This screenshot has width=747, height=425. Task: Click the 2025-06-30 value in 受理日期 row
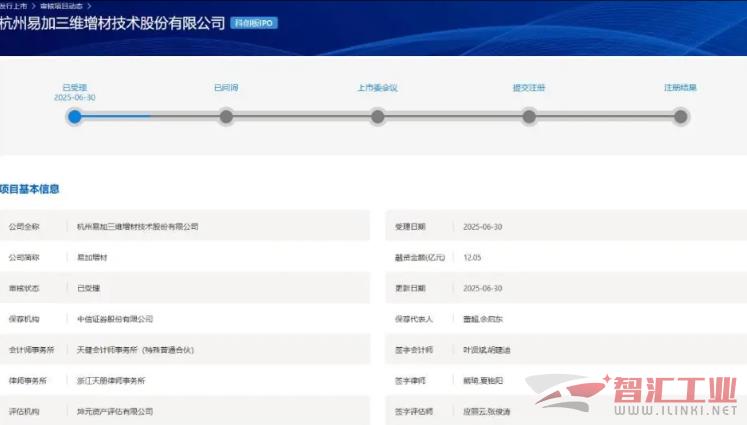click(483, 227)
